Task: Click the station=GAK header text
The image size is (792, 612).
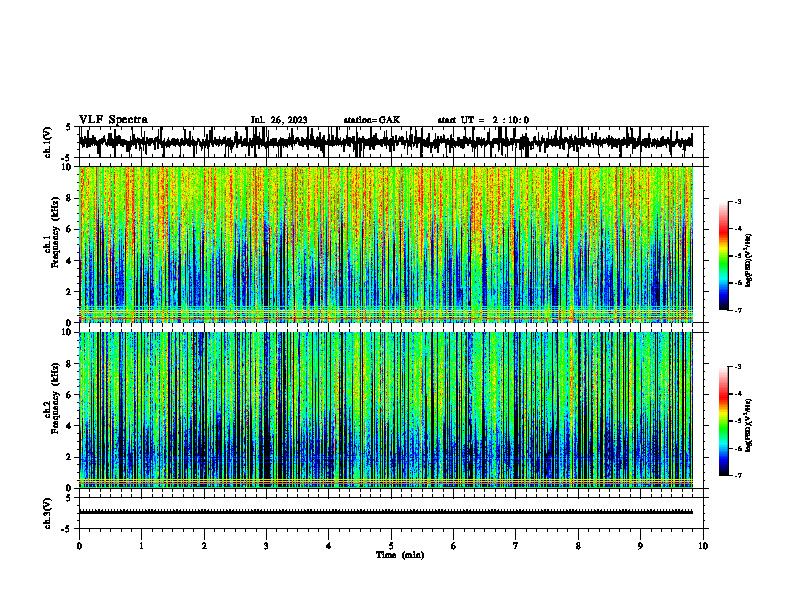Action: 372,120
